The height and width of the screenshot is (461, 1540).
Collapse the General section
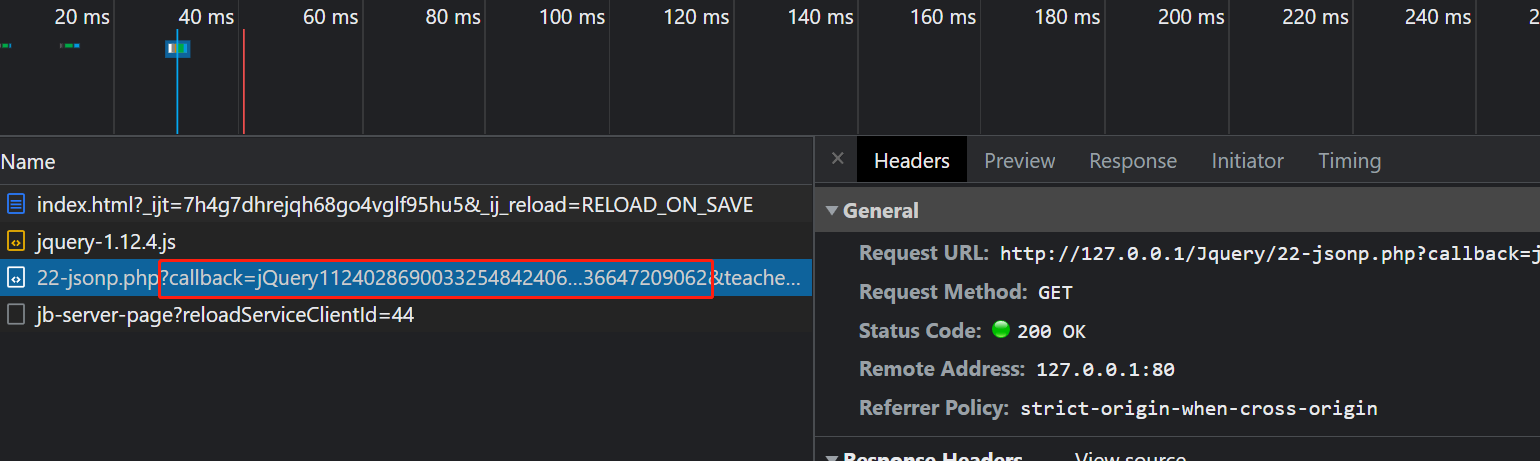831,211
